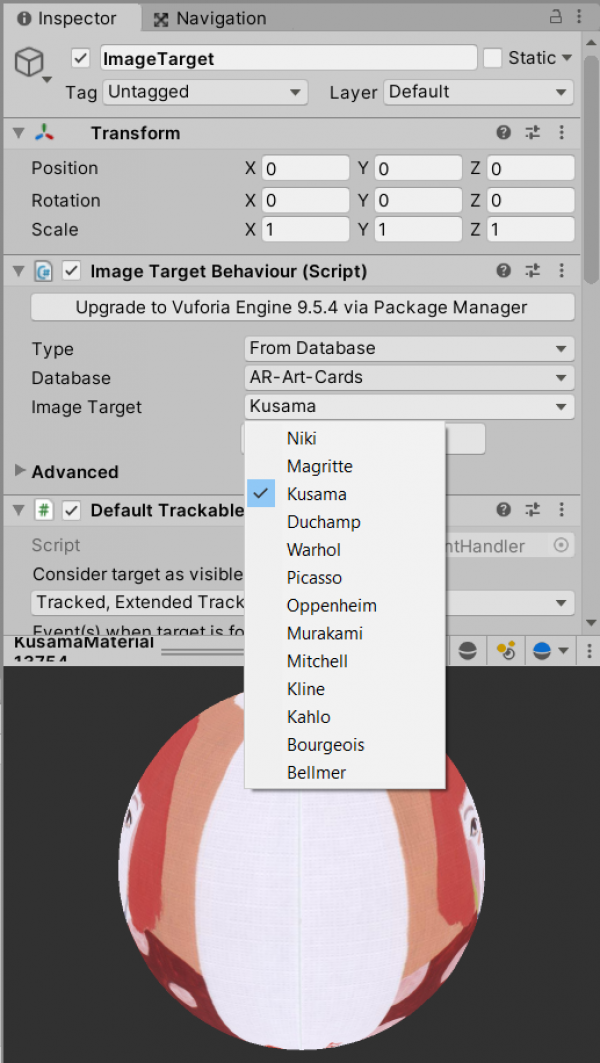This screenshot has height=1063, width=600.
Task: Click the Script object picker circle
Action: 561,545
